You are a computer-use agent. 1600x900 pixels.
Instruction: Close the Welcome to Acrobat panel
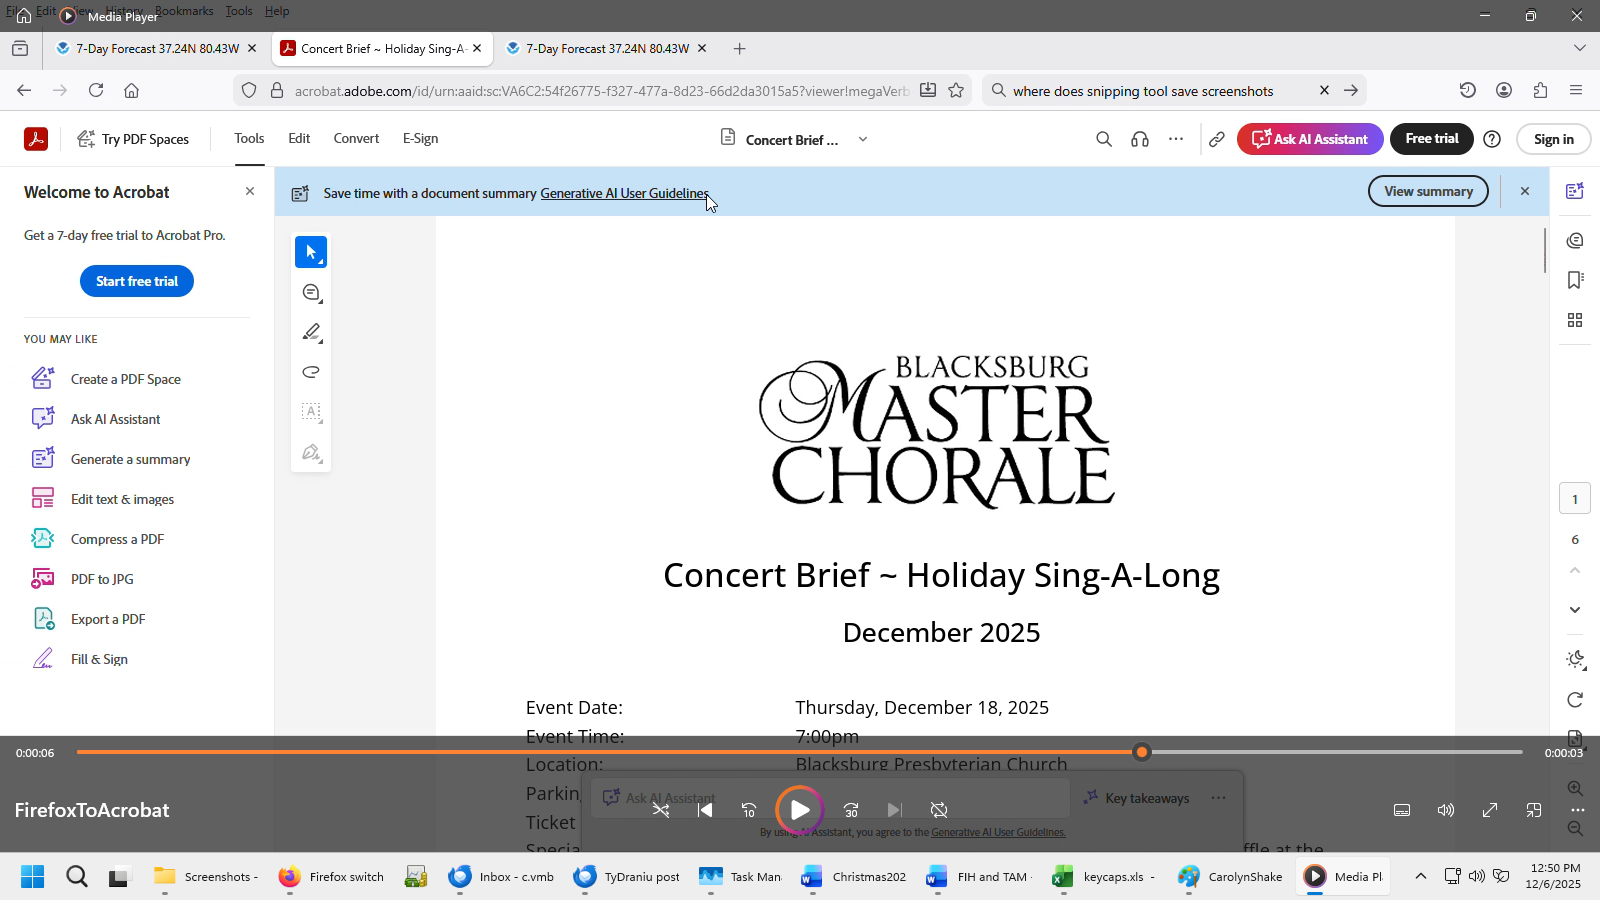coord(250,191)
